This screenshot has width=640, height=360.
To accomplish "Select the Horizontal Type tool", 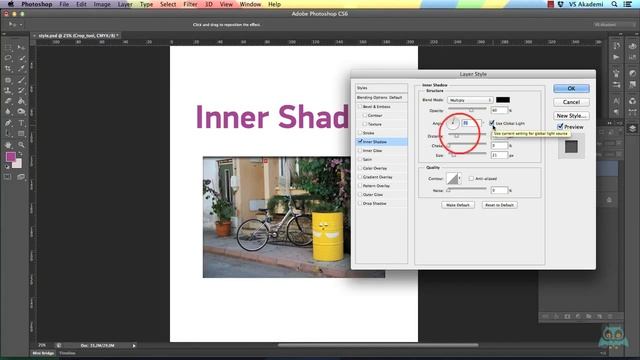I will (21, 122).
